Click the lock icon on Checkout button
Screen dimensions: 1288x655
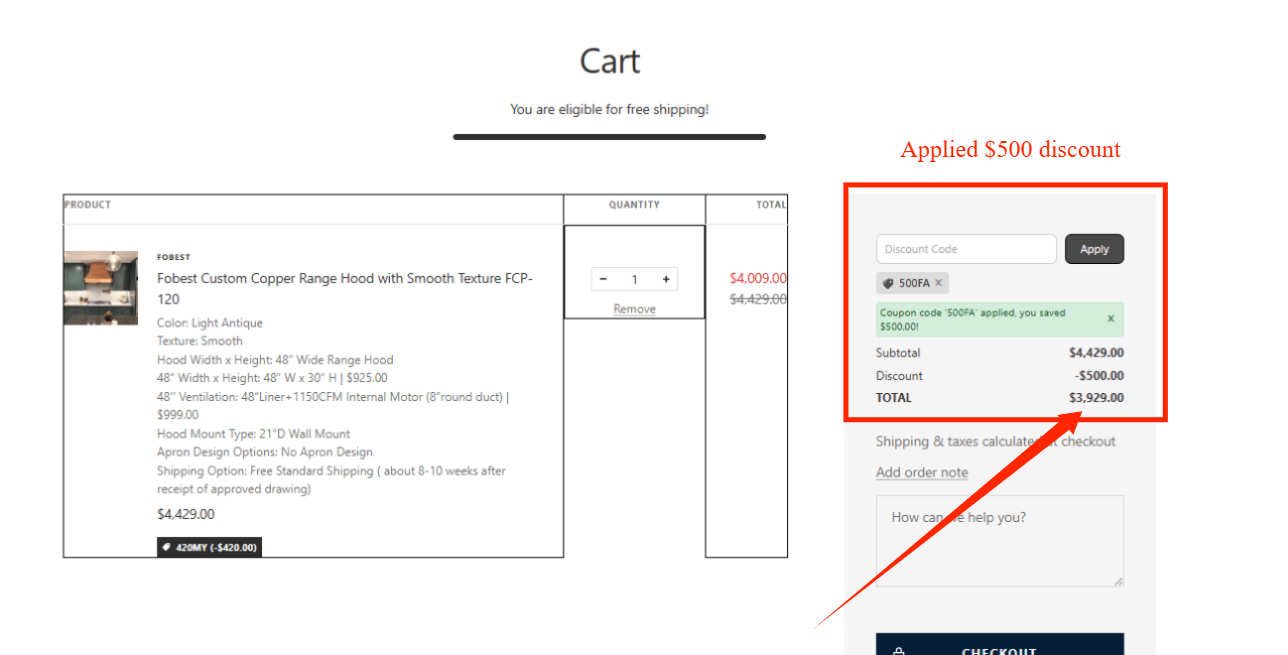pyautogui.click(x=898, y=651)
